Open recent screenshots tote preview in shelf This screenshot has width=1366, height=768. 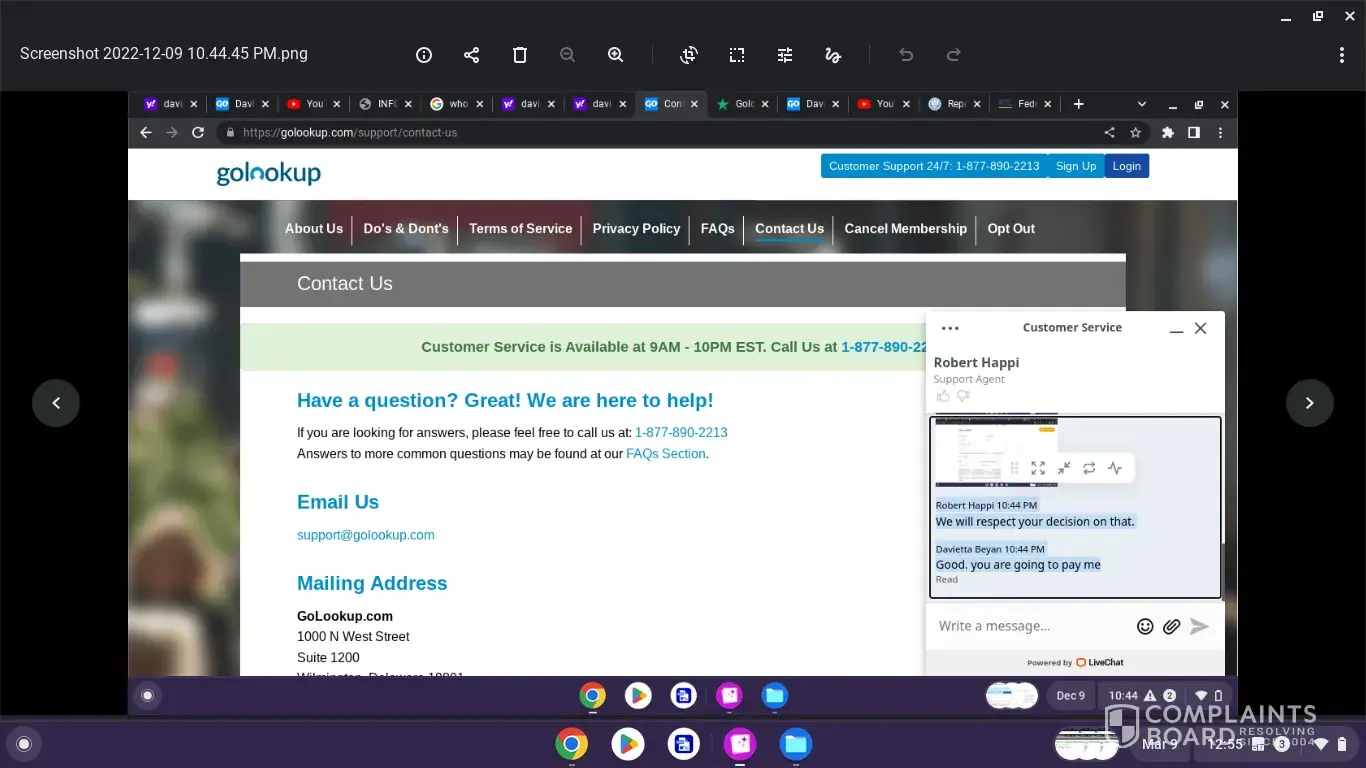(x=1088, y=744)
